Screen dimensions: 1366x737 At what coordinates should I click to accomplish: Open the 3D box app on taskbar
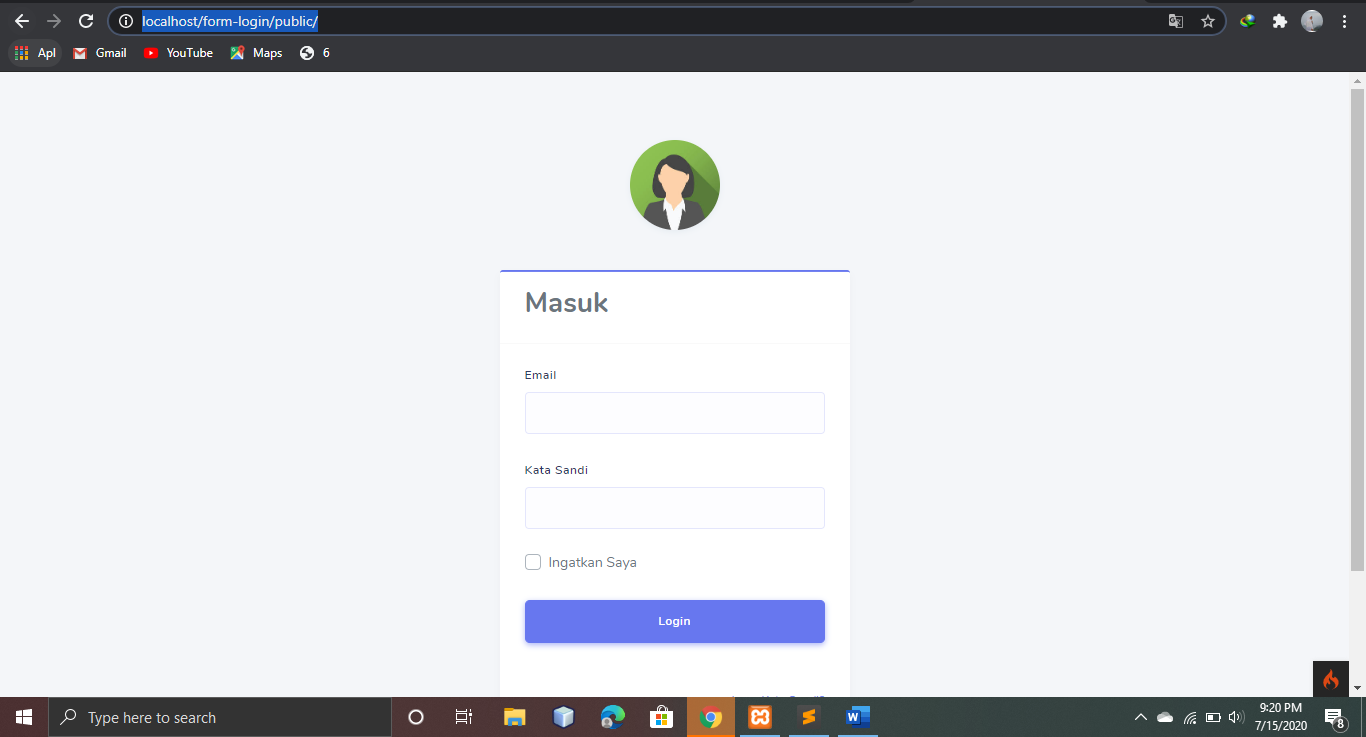point(564,717)
